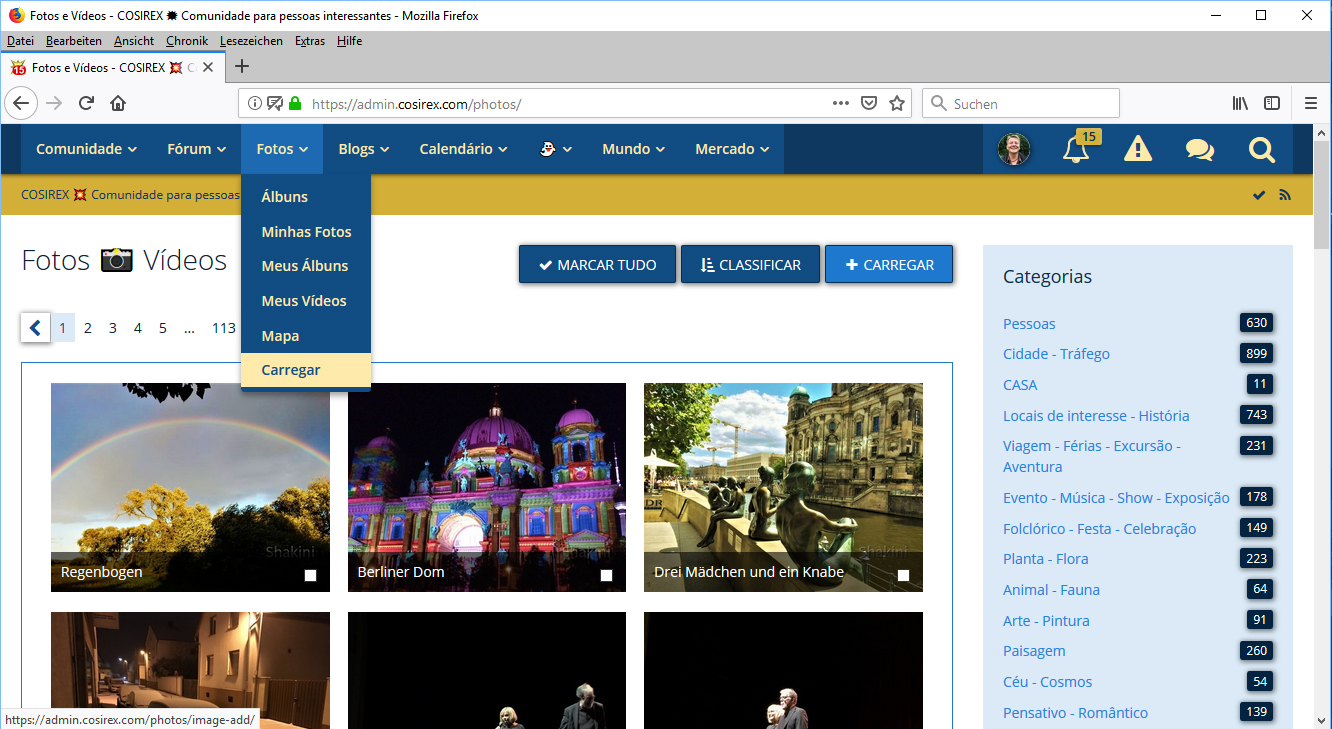Expand the Comunidade navigation dropdown
This screenshot has height=729, width=1332.
[x=86, y=149]
